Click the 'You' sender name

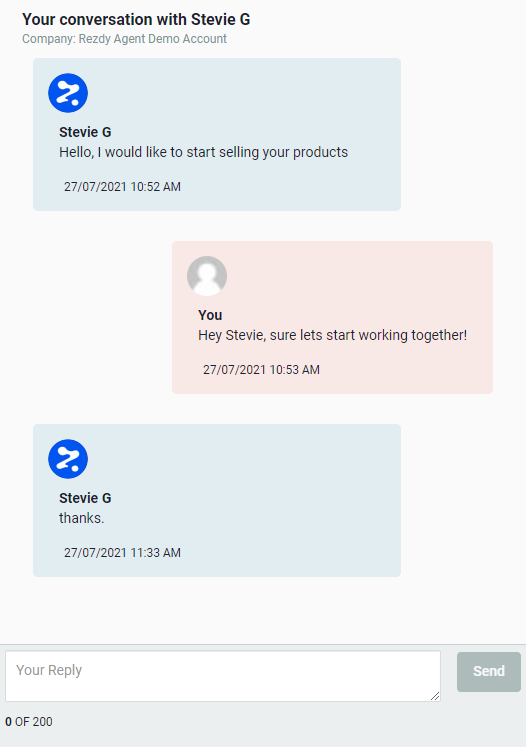tap(210, 315)
